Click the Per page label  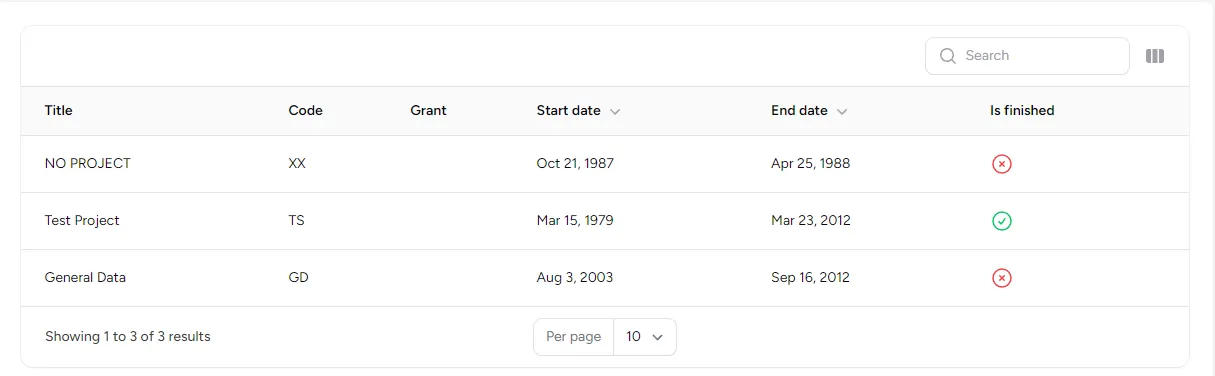574,337
